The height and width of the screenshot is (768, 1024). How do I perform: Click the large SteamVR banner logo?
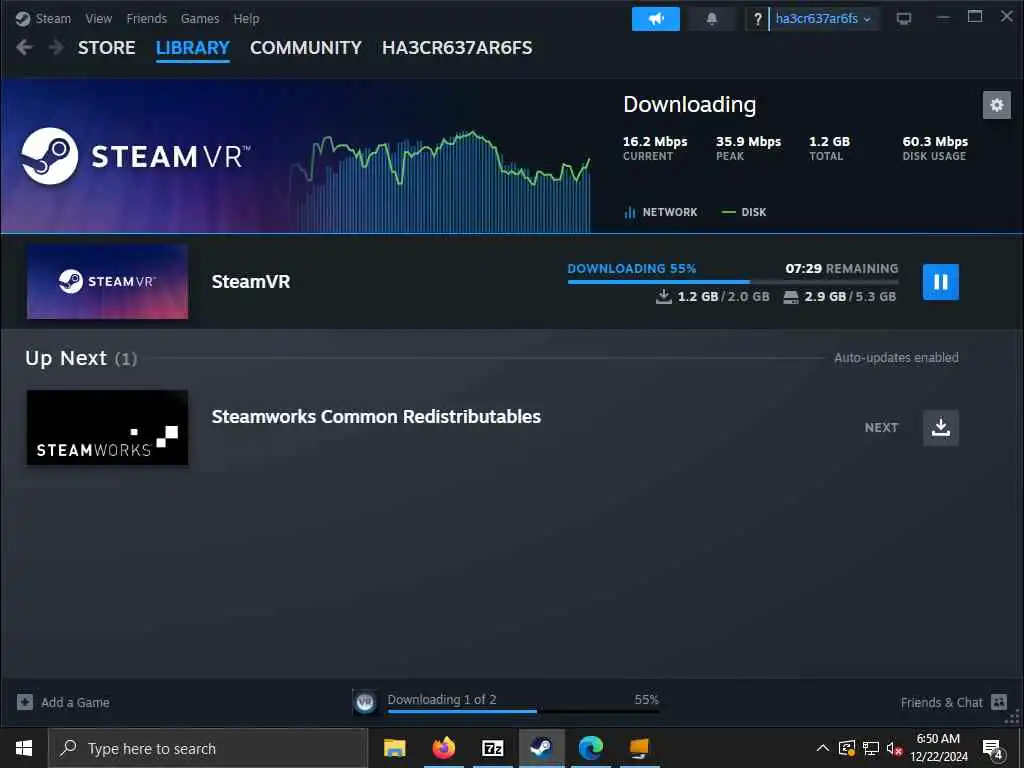pyautogui.click(x=135, y=156)
